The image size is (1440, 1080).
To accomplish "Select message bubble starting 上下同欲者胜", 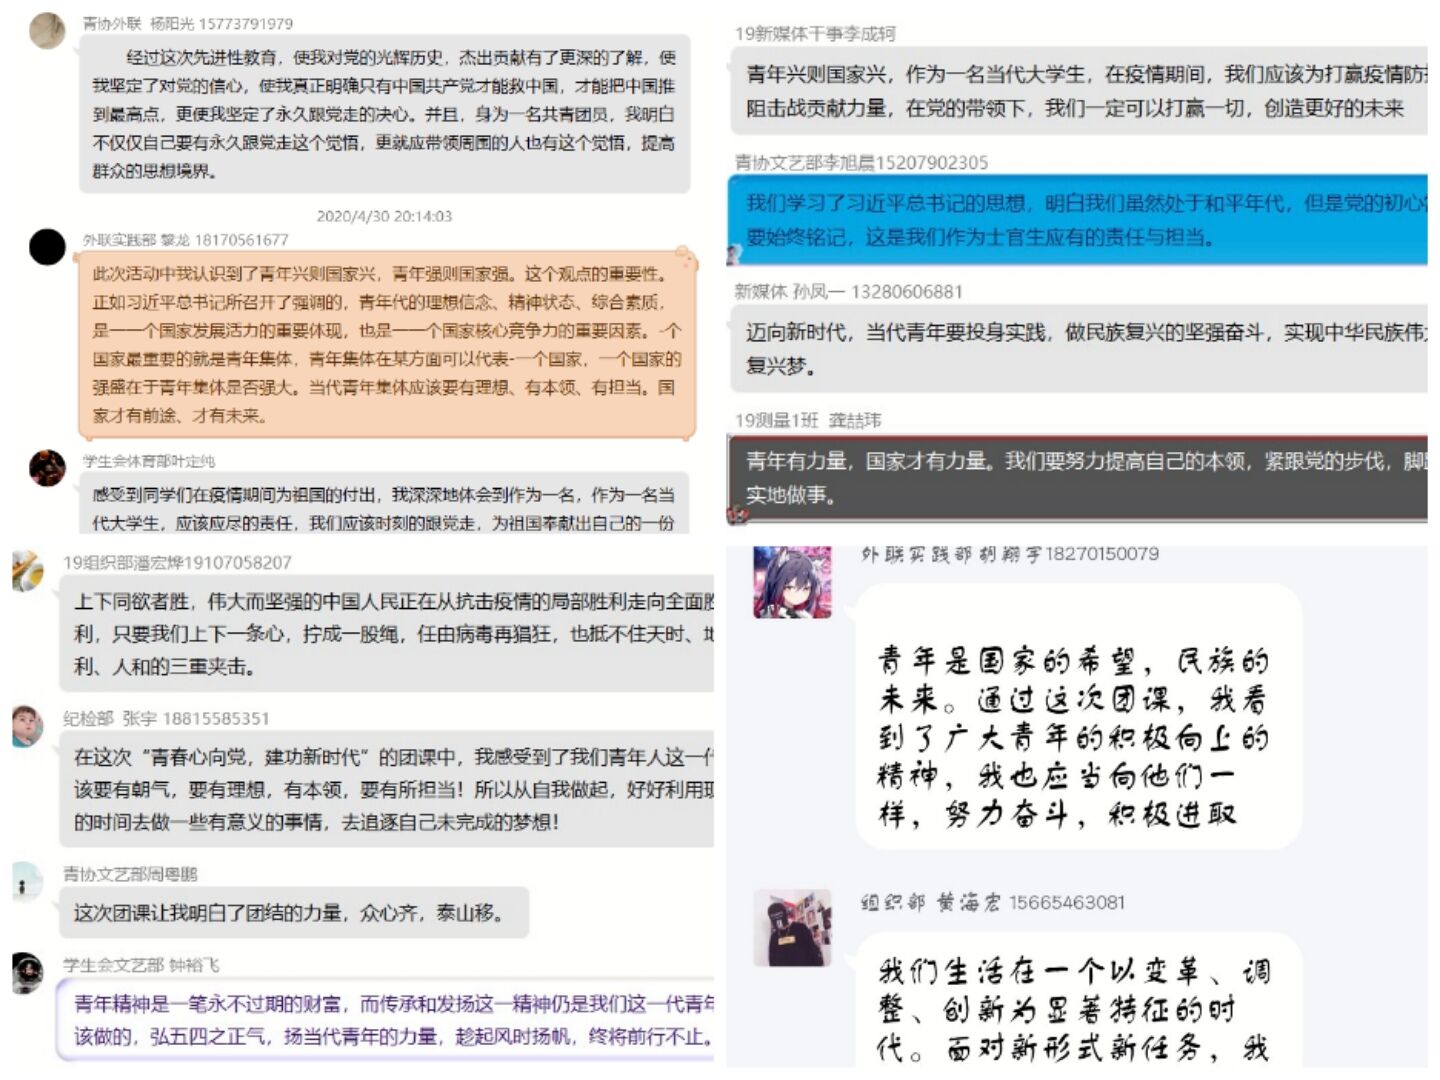I will 386,634.
